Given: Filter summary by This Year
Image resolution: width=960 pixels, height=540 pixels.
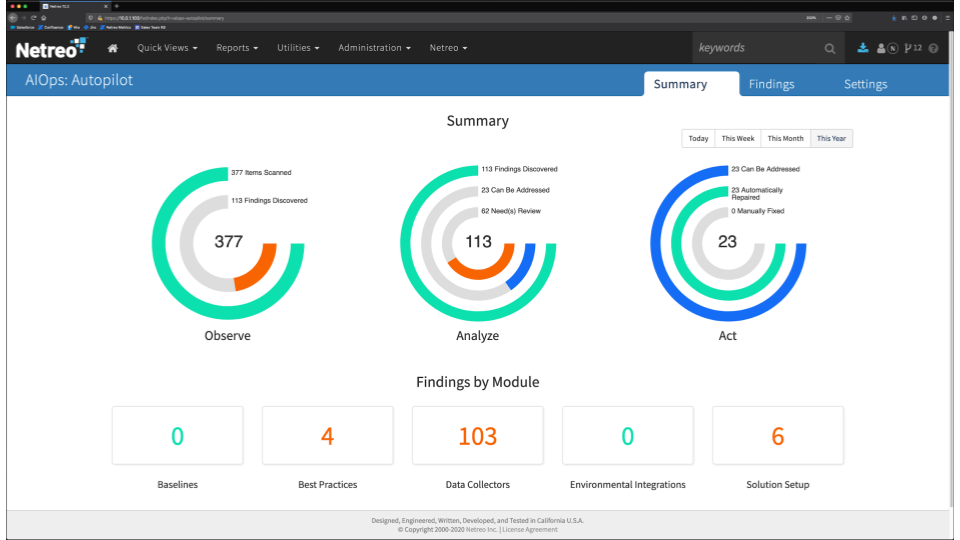Looking at the screenshot, I should 831,138.
